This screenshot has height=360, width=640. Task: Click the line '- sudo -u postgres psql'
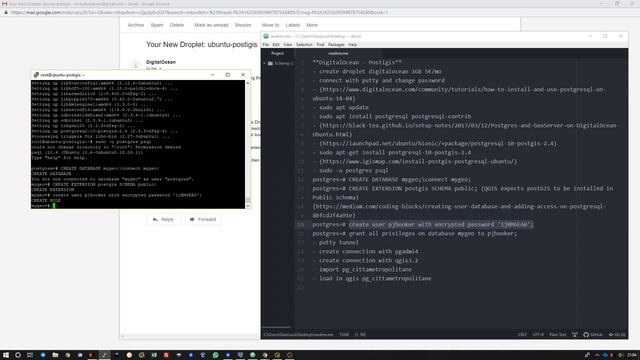point(350,170)
